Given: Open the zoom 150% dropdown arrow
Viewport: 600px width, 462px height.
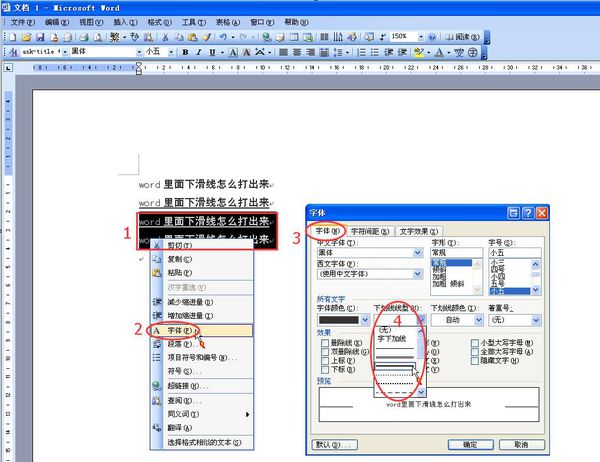Looking at the screenshot, I should pos(421,37).
